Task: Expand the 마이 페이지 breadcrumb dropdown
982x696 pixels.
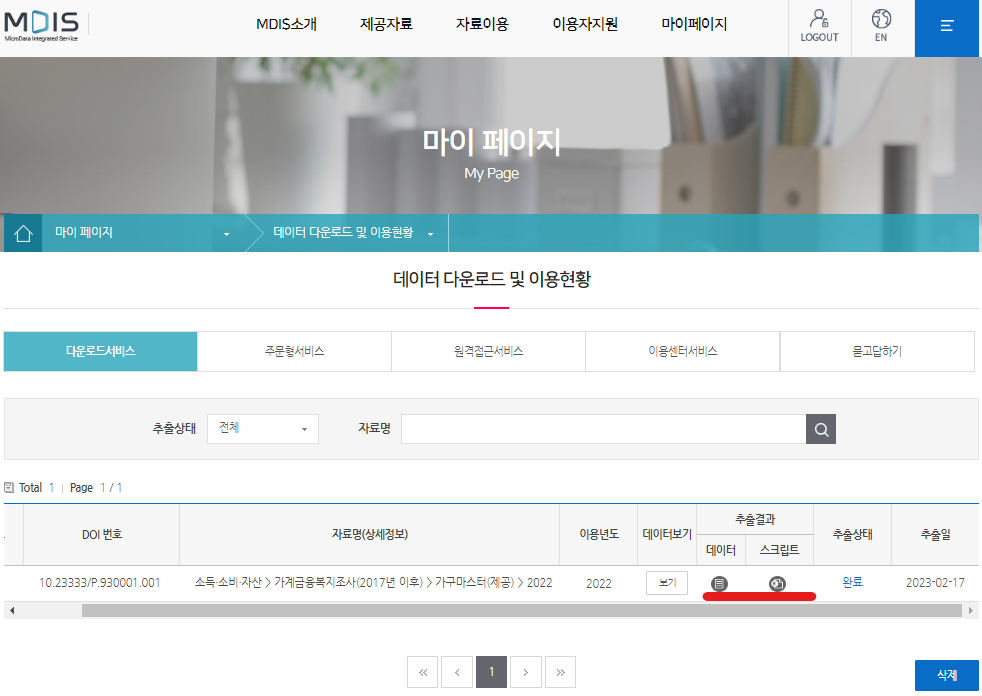Action: coord(227,234)
